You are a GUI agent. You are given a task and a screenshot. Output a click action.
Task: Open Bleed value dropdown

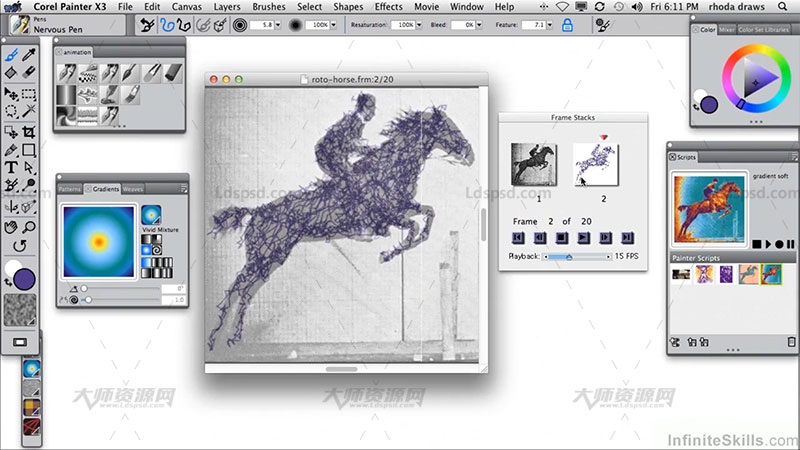[479, 25]
